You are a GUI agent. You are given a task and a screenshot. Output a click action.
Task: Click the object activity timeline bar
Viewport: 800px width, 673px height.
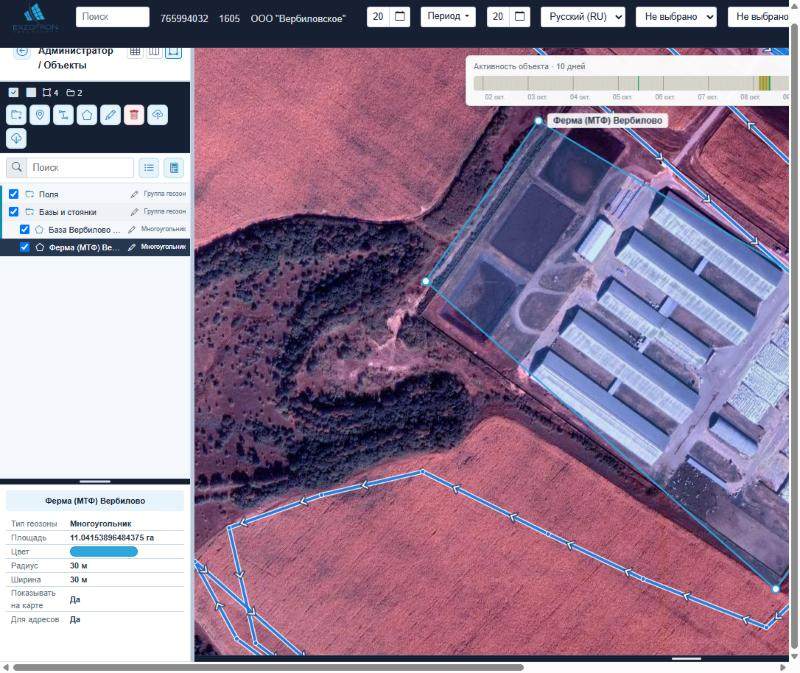(x=631, y=83)
